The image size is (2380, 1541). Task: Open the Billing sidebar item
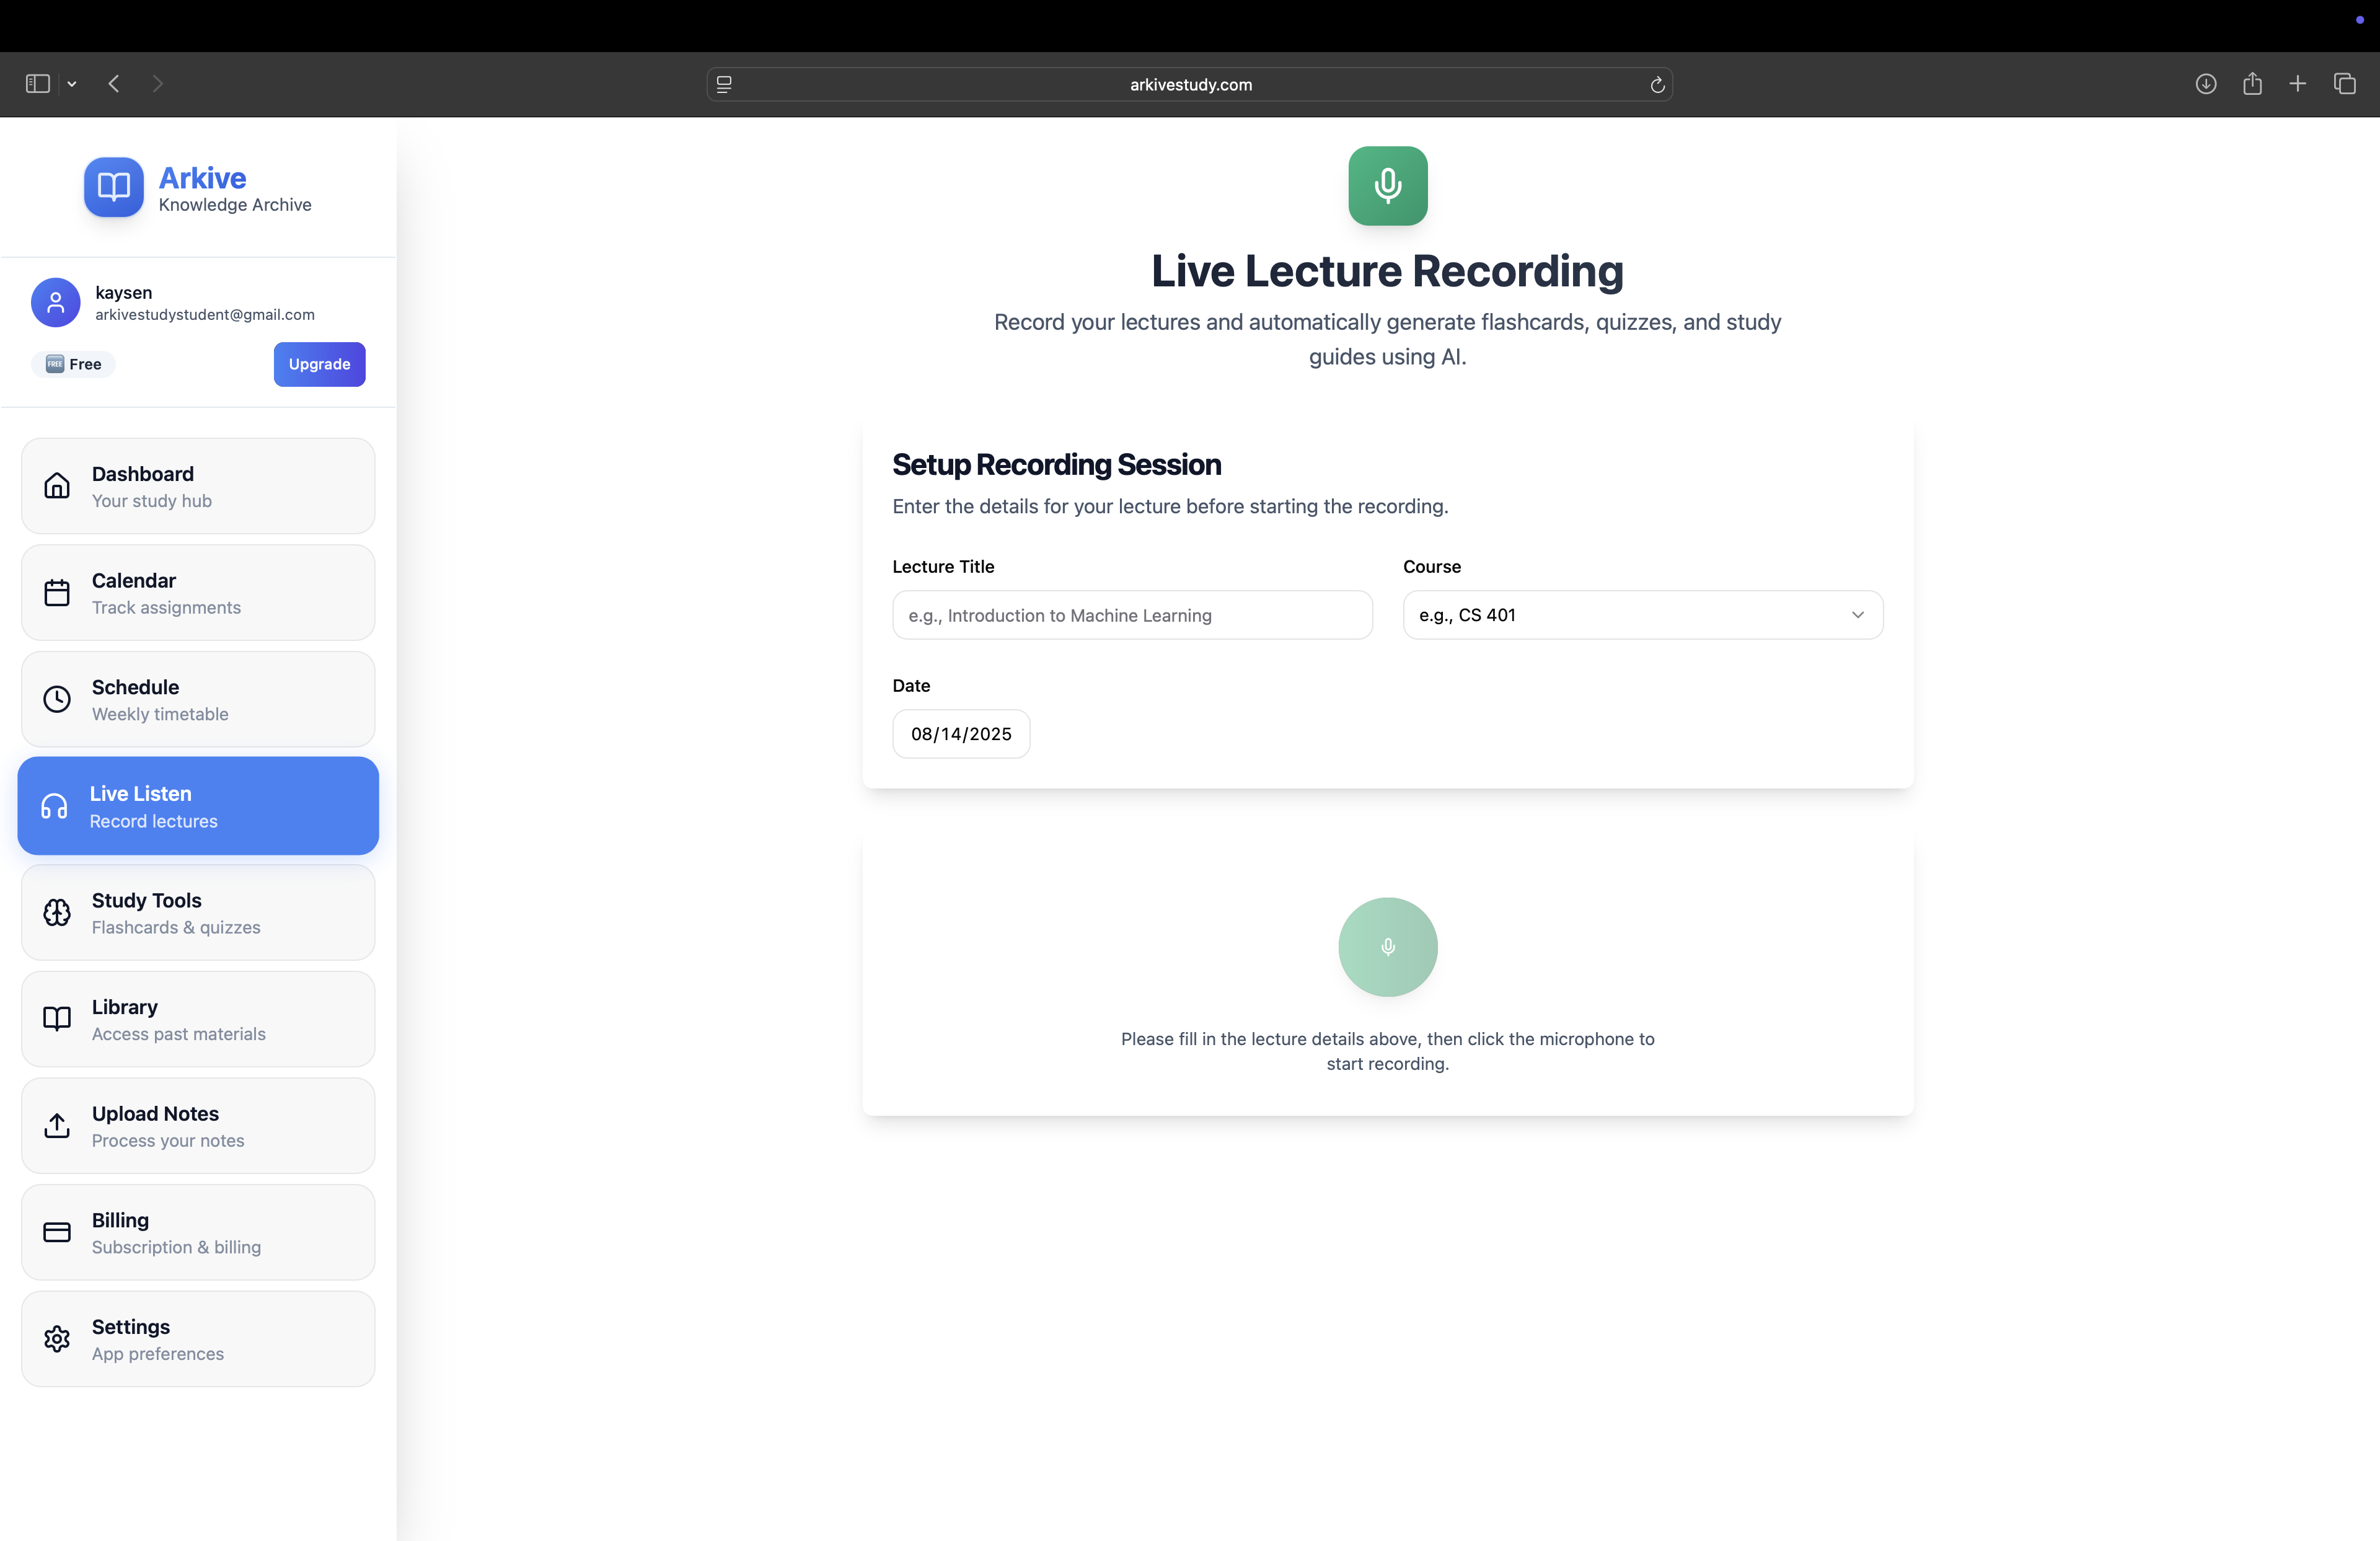pos(198,1232)
